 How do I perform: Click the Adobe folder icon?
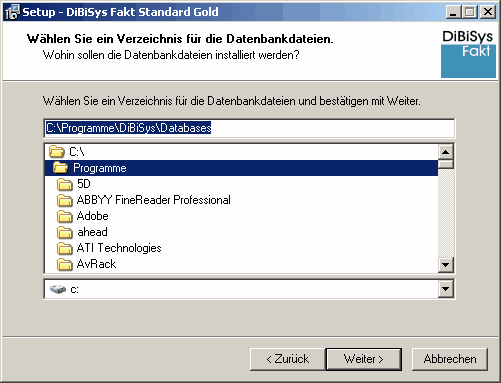(x=64, y=216)
